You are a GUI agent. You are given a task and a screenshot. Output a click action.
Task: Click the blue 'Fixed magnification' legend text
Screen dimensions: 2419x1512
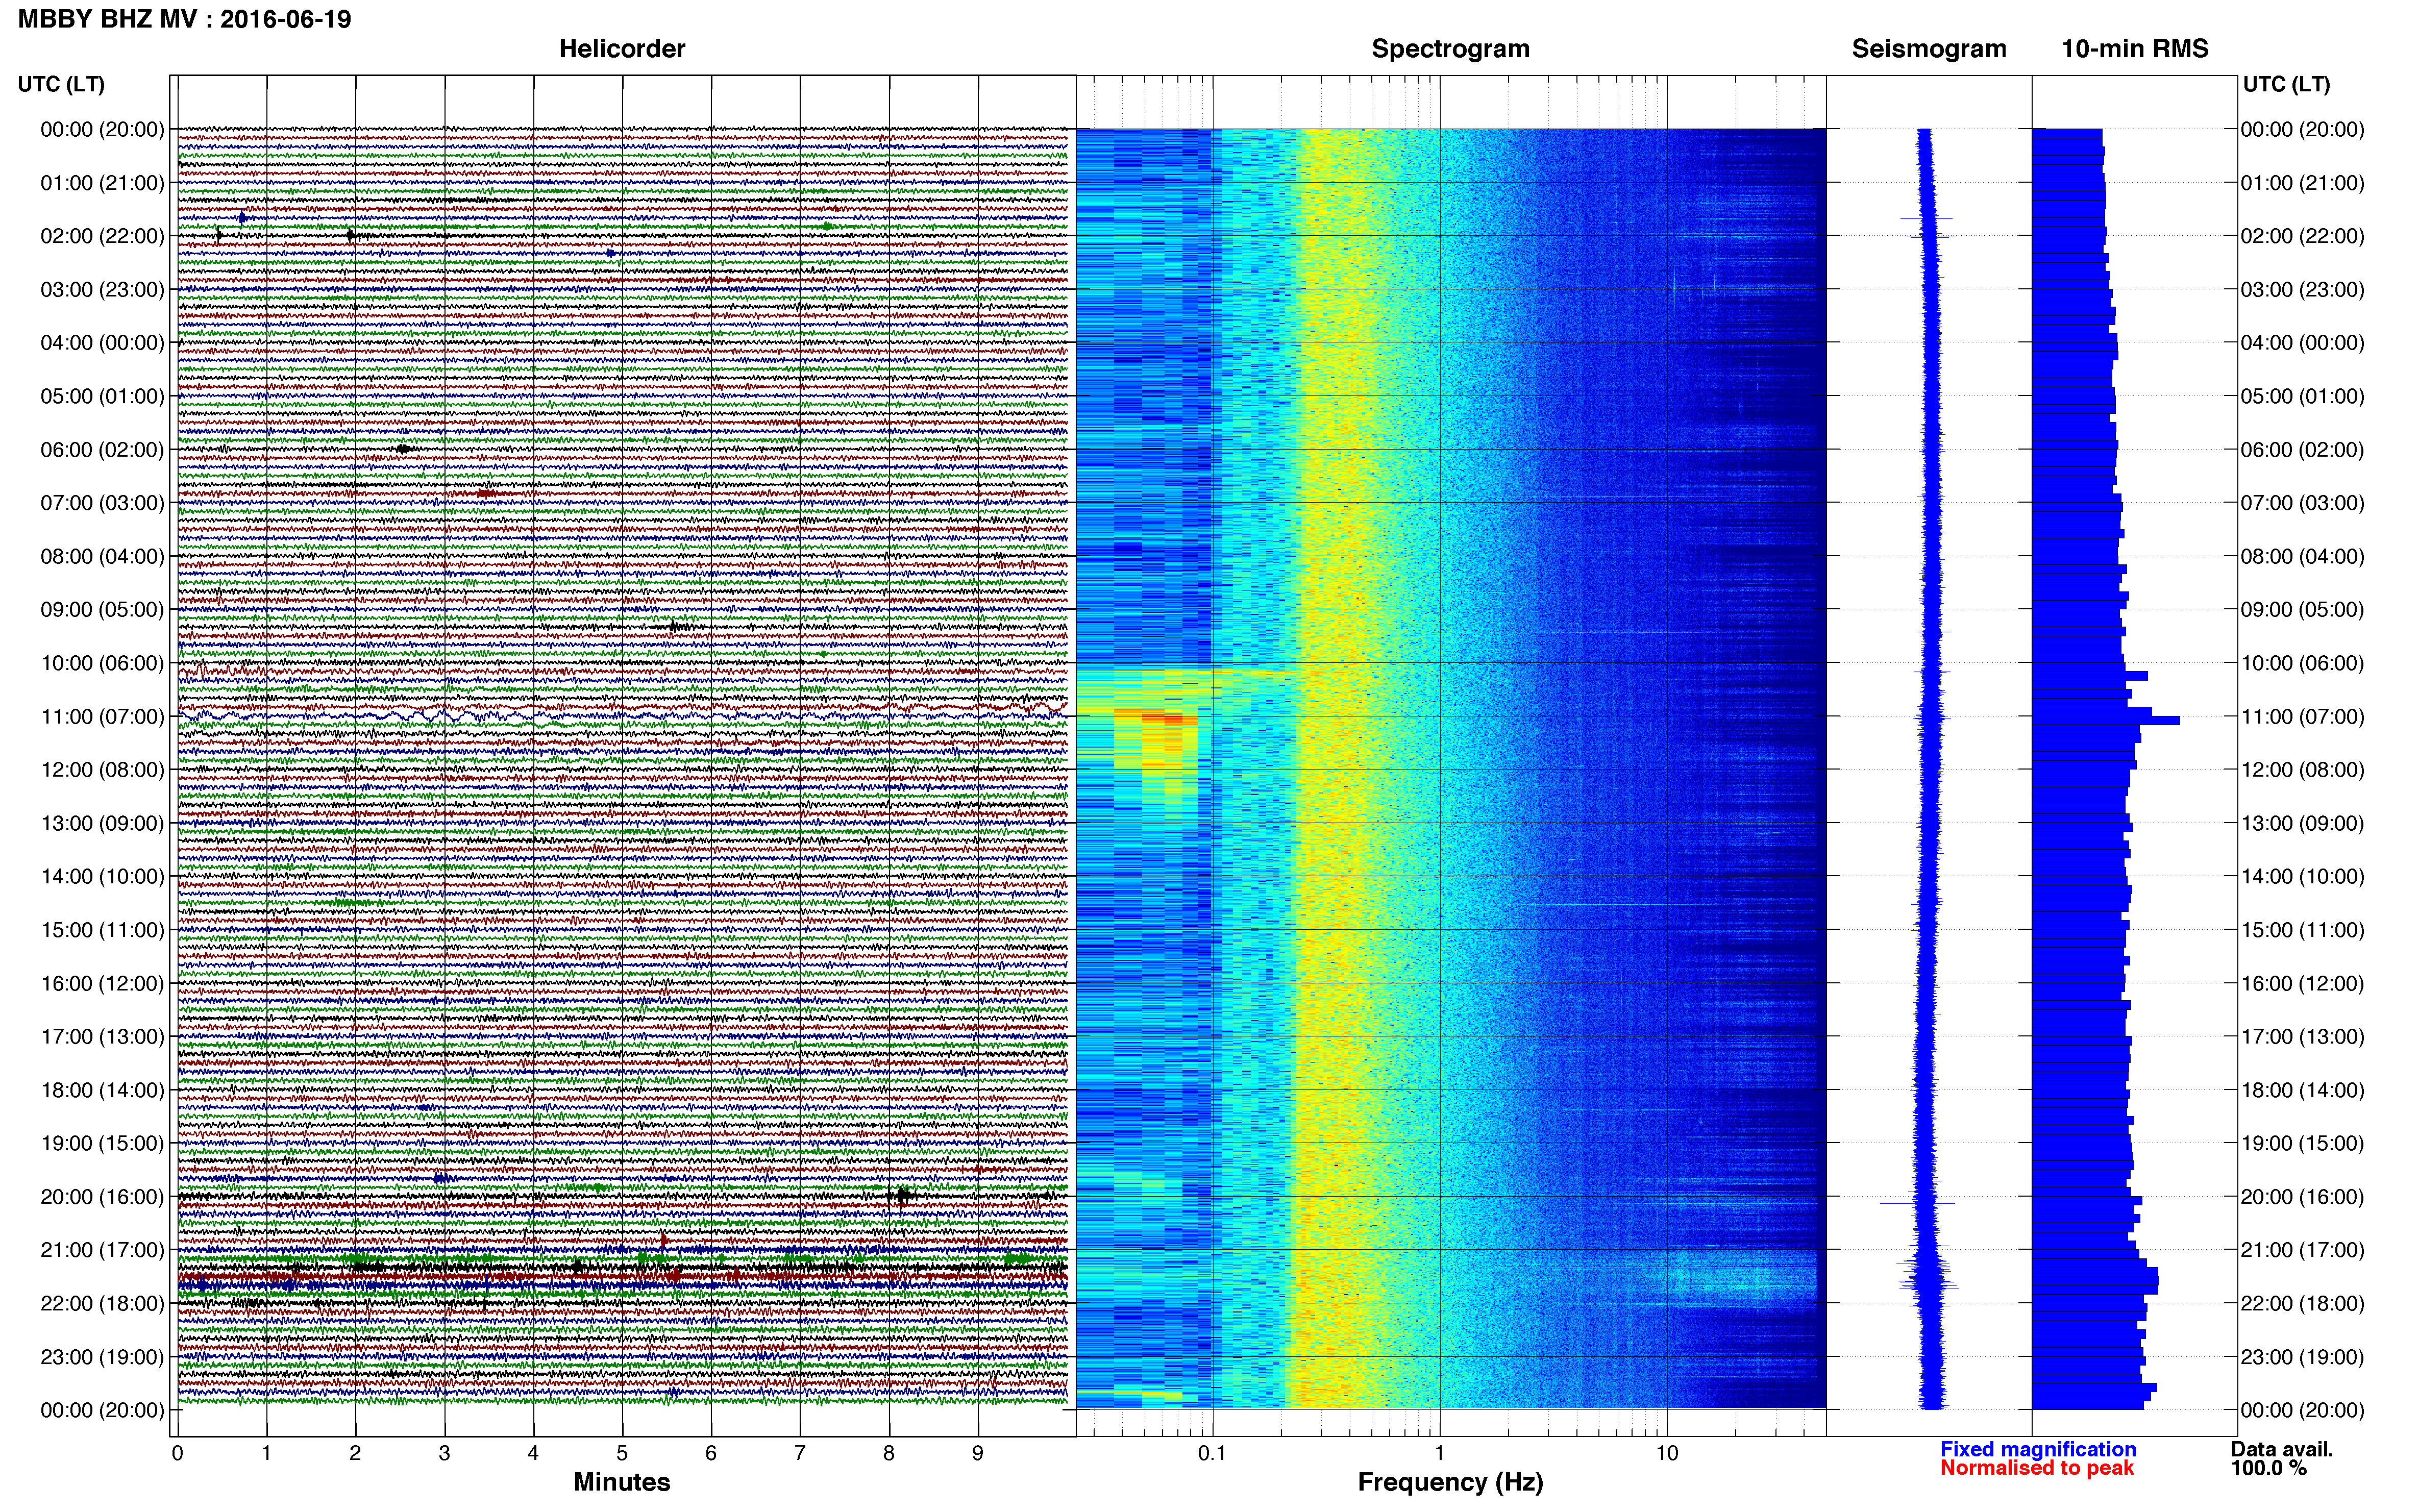coord(2038,1449)
